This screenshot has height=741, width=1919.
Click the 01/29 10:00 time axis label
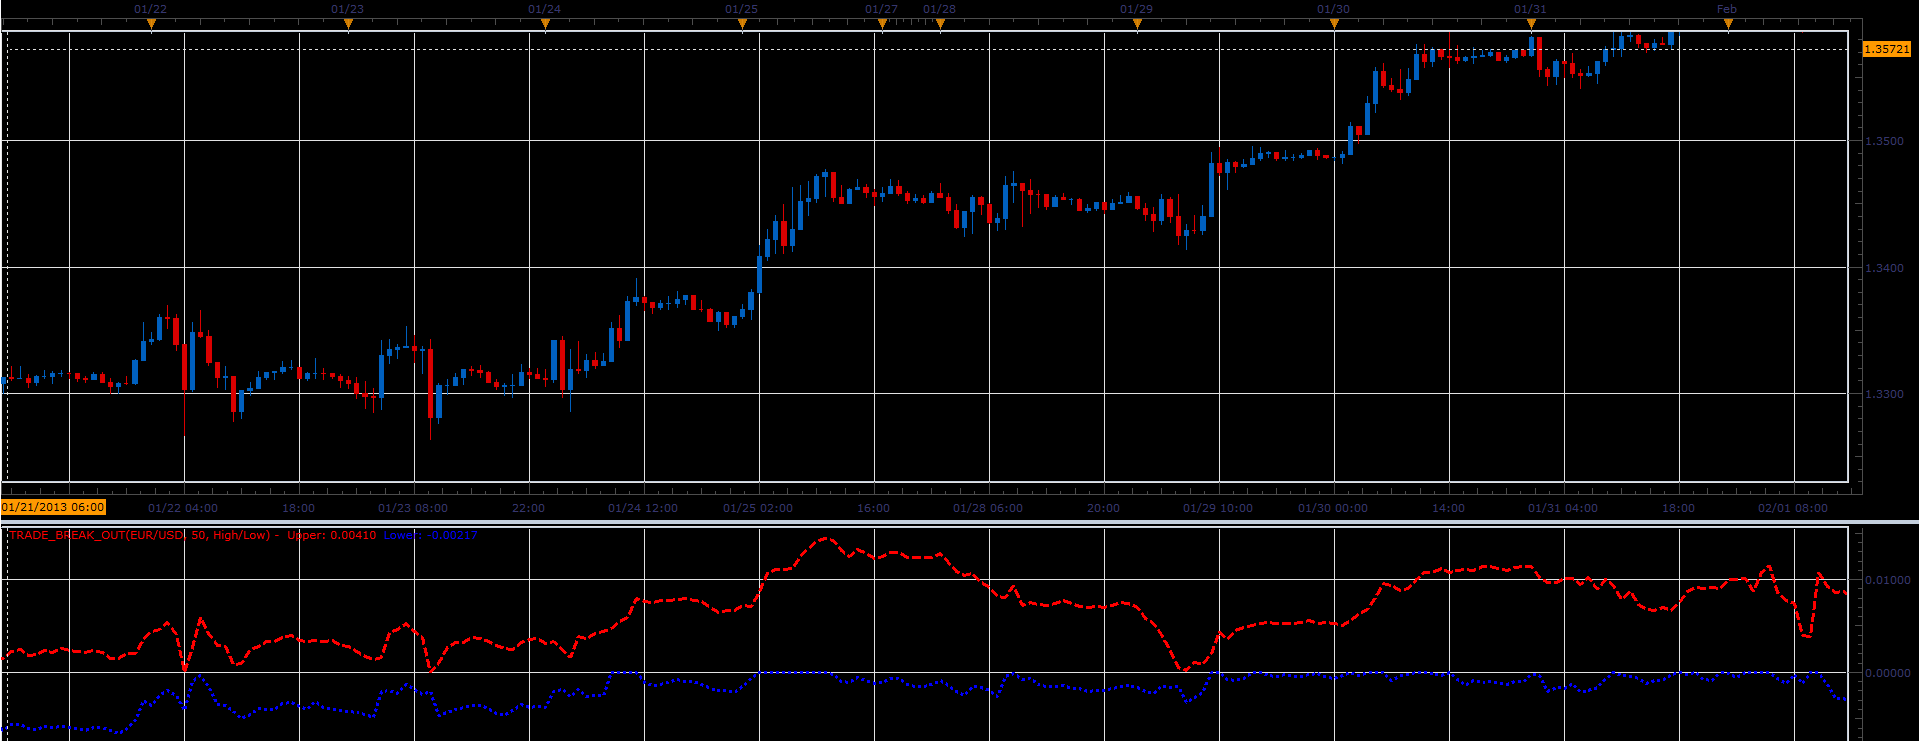point(1218,508)
